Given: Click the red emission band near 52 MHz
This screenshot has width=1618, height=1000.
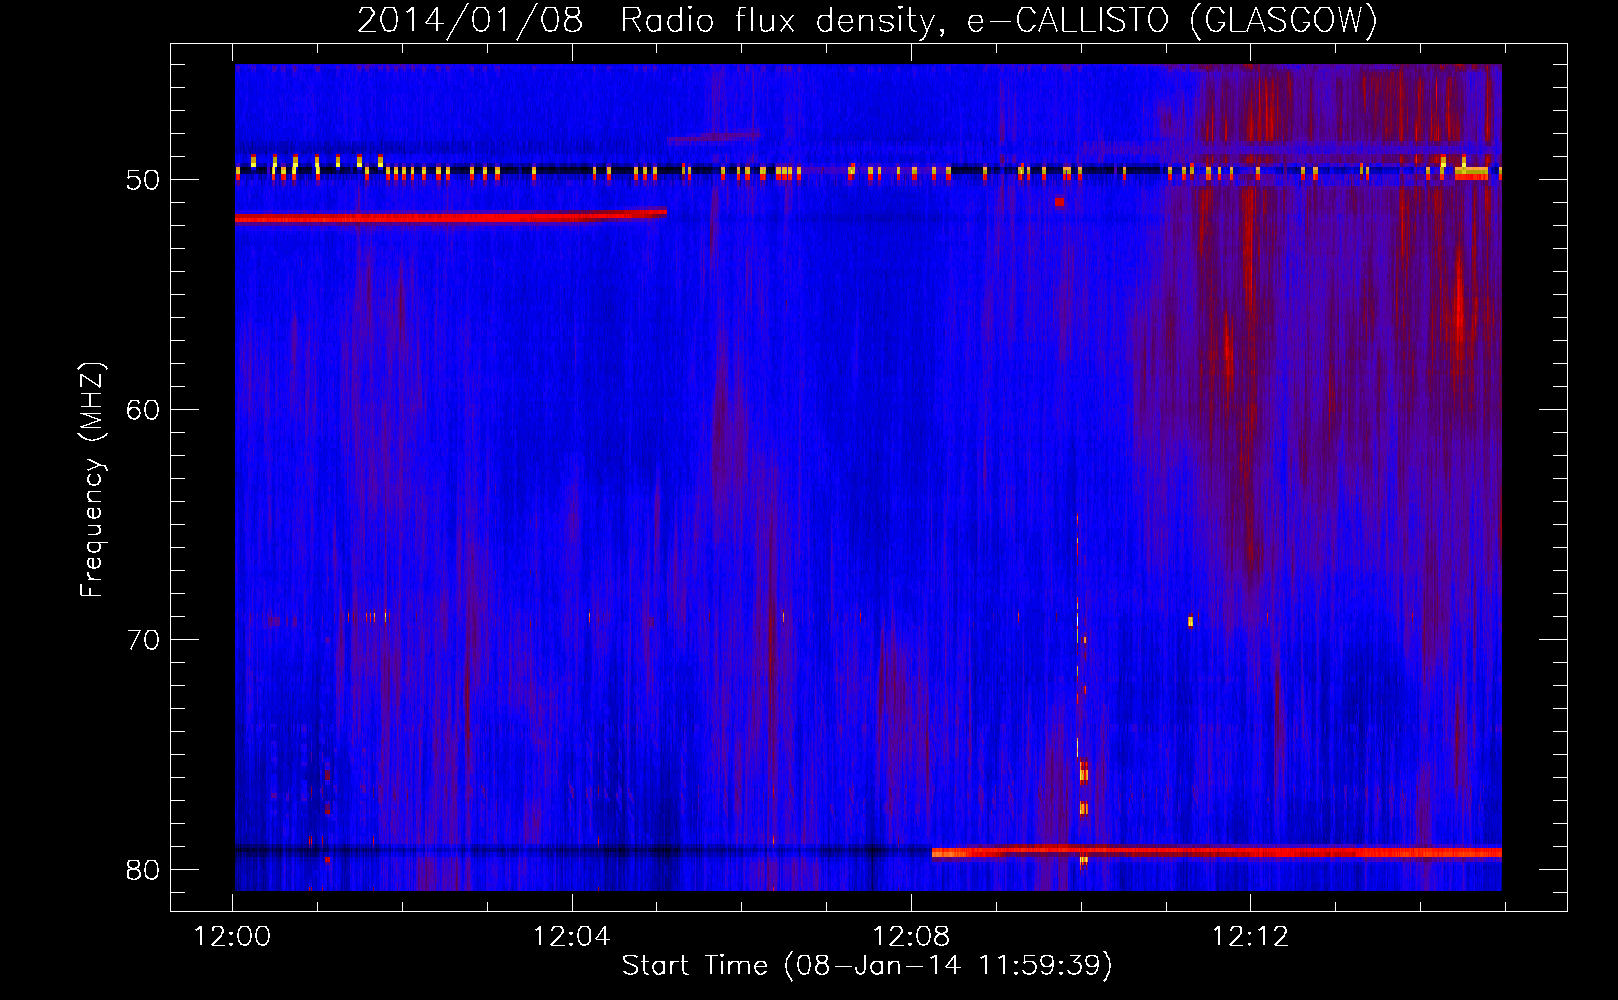Looking at the screenshot, I should click(x=450, y=216).
